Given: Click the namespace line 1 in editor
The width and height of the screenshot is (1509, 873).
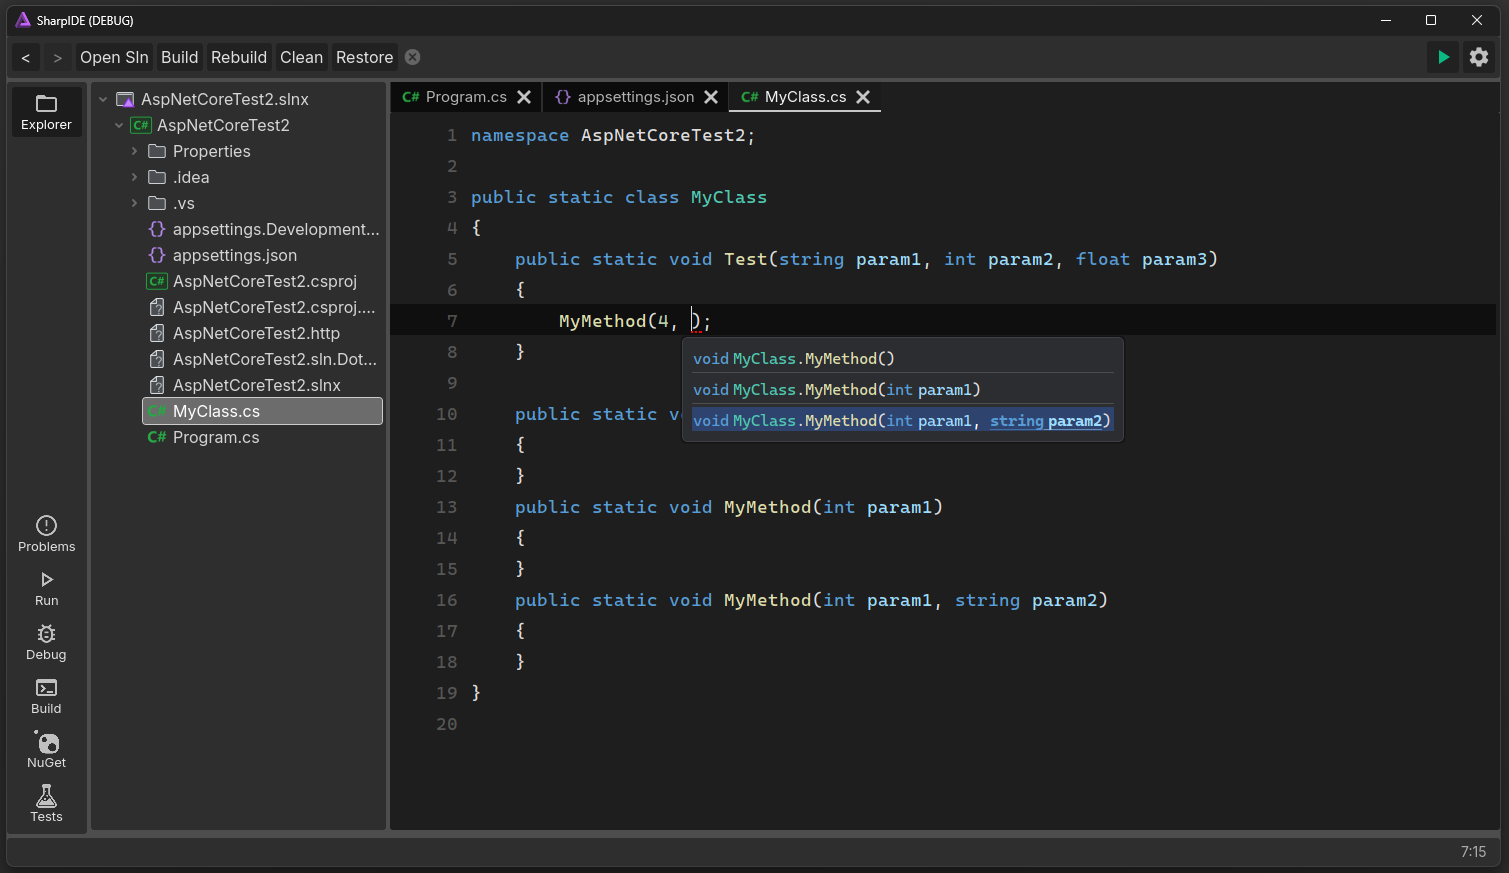Looking at the screenshot, I should click(x=613, y=135).
